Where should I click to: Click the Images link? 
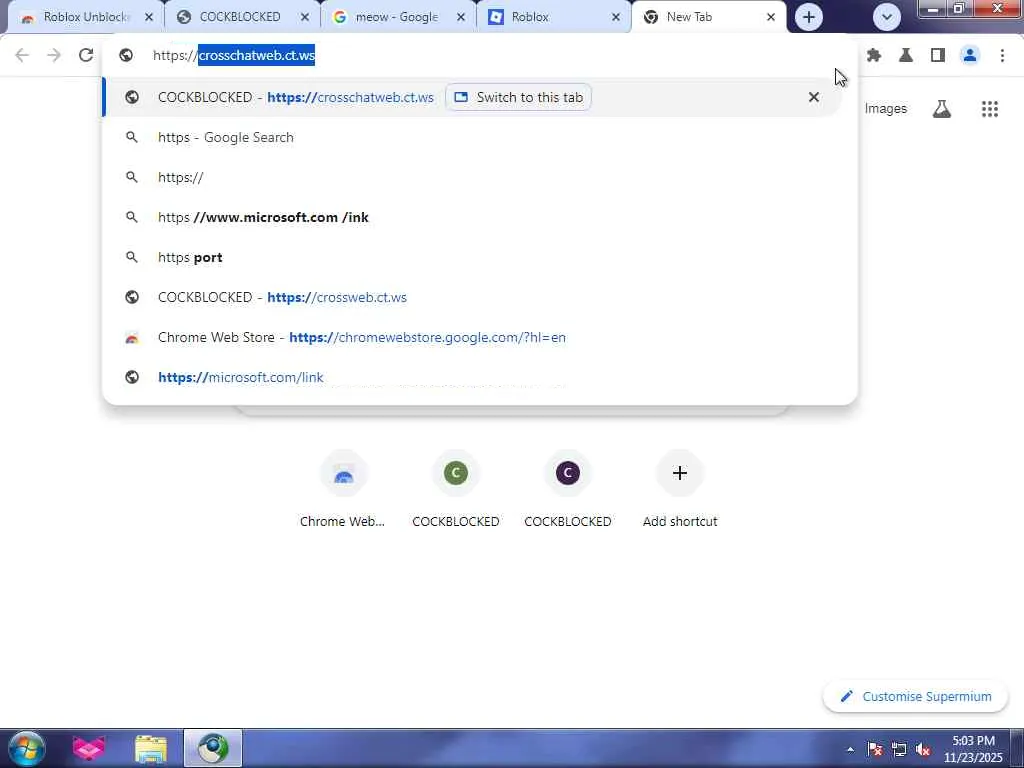pyautogui.click(x=886, y=109)
